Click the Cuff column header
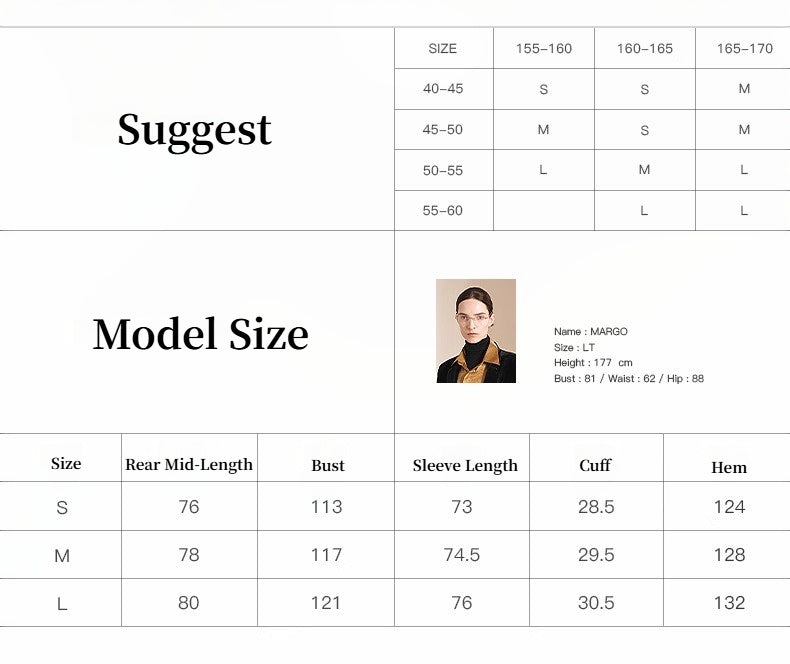This screenshot has width=790, height=664. pyautogui.click(x=595, y=465)
